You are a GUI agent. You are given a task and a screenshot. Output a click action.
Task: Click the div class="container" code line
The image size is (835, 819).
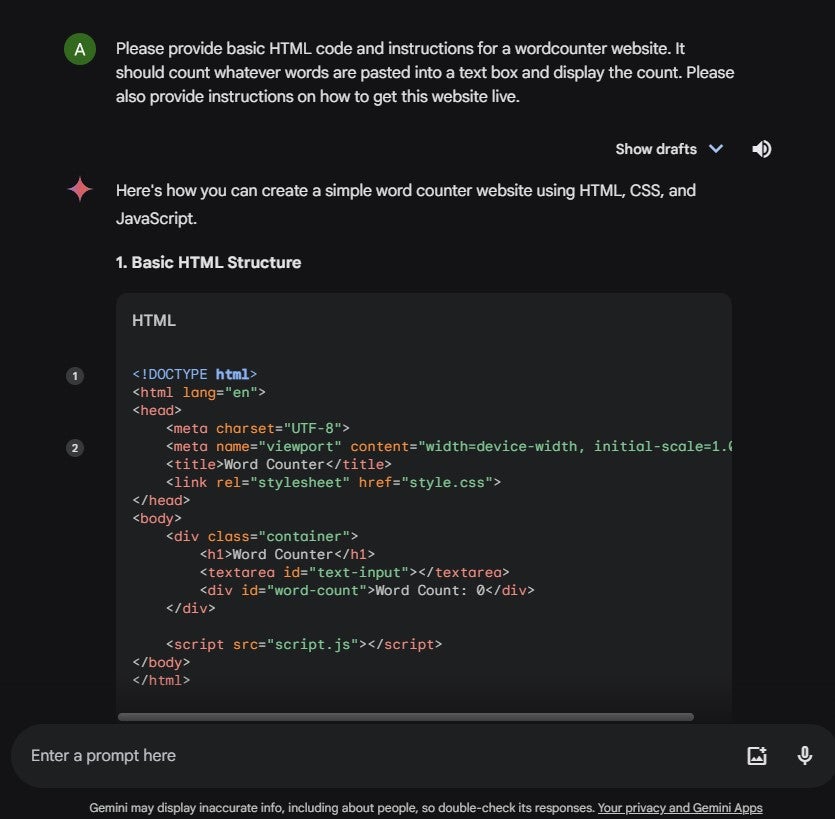click(x=262, y=536)
